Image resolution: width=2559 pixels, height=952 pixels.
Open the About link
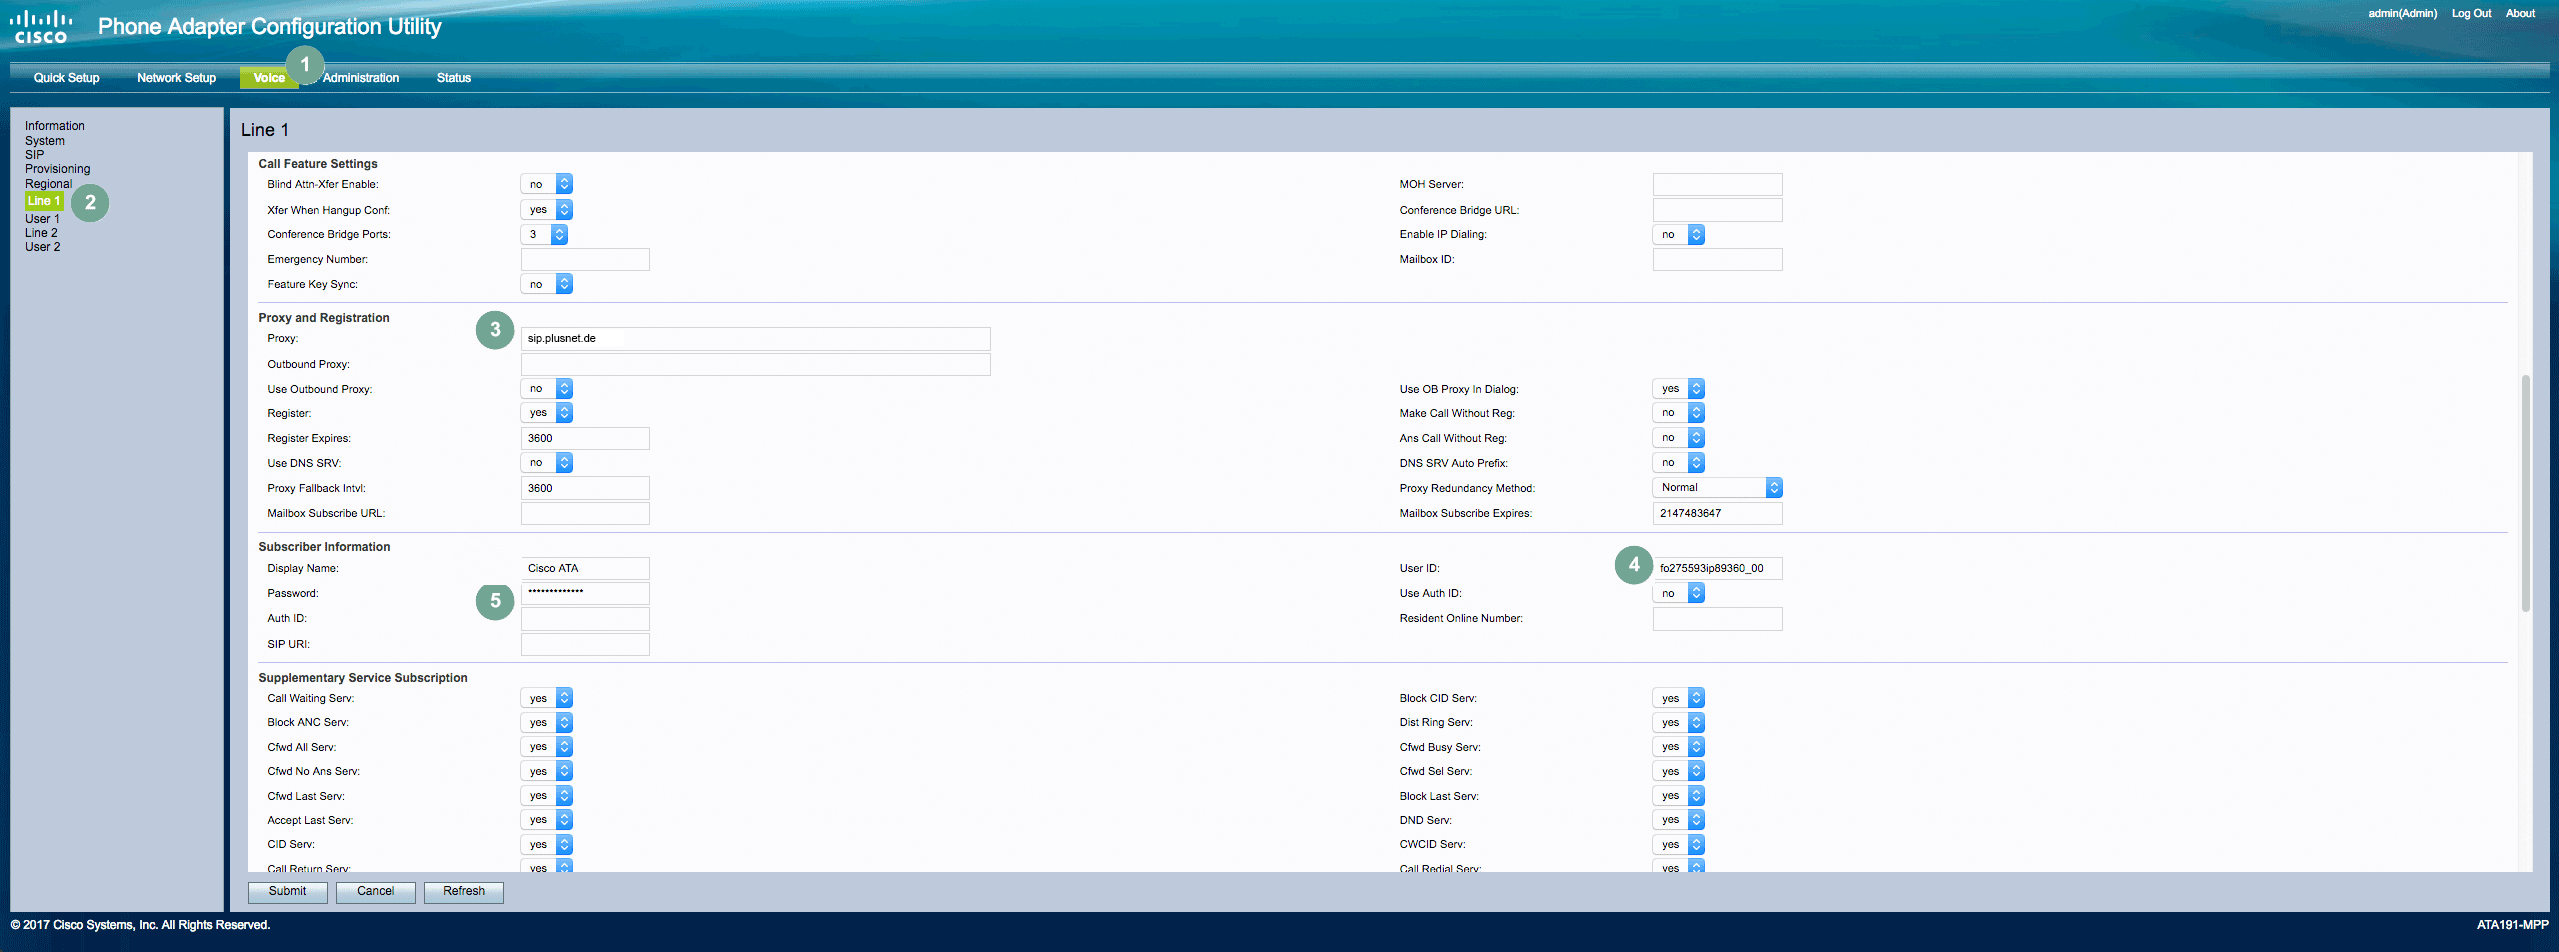point(2520,13)
